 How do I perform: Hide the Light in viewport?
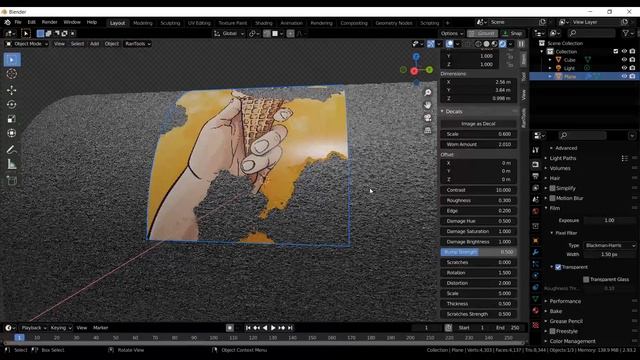click(624, 68)
